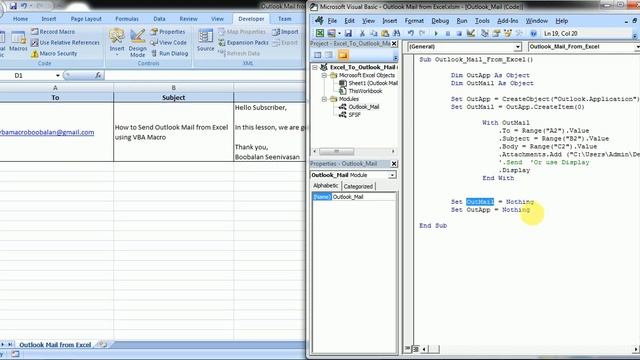The image size is (640, 360).
Task: Click the Copy icon in VBA toolbar
Action: [373, 33]
